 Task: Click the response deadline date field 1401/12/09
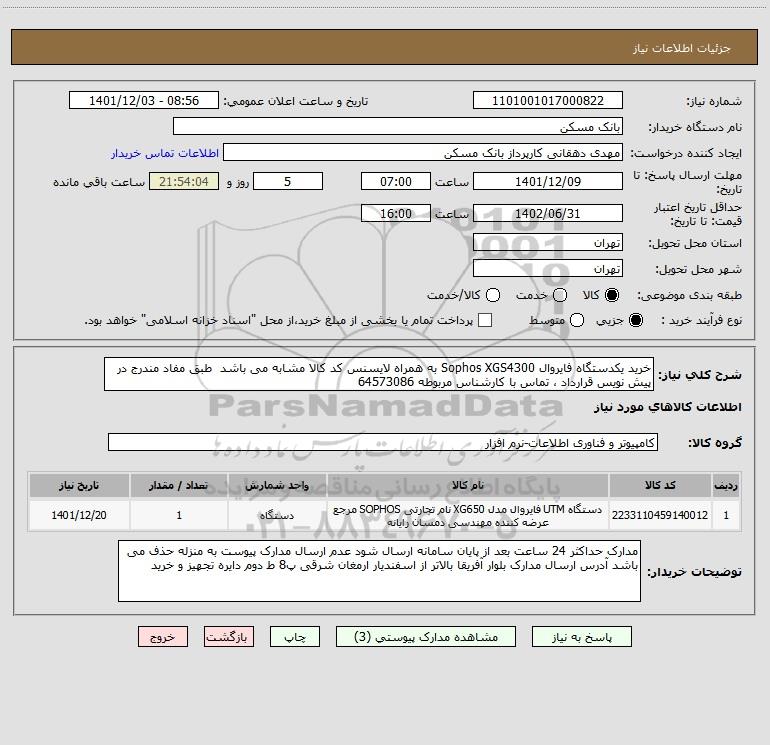click(547, 181)
